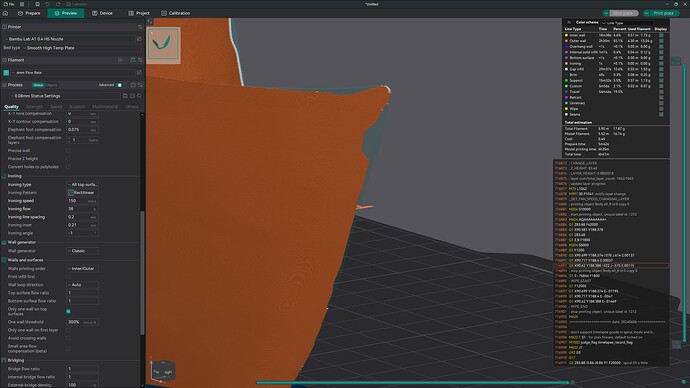
Task: Toggle the Advanced settings switch
Action: pos(119,85)
